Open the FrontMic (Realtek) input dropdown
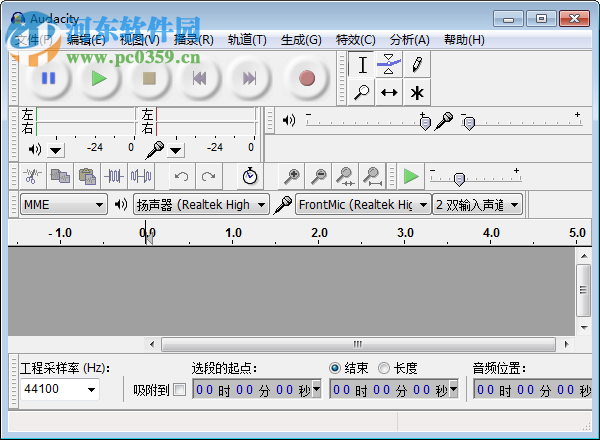 (363, 204)
